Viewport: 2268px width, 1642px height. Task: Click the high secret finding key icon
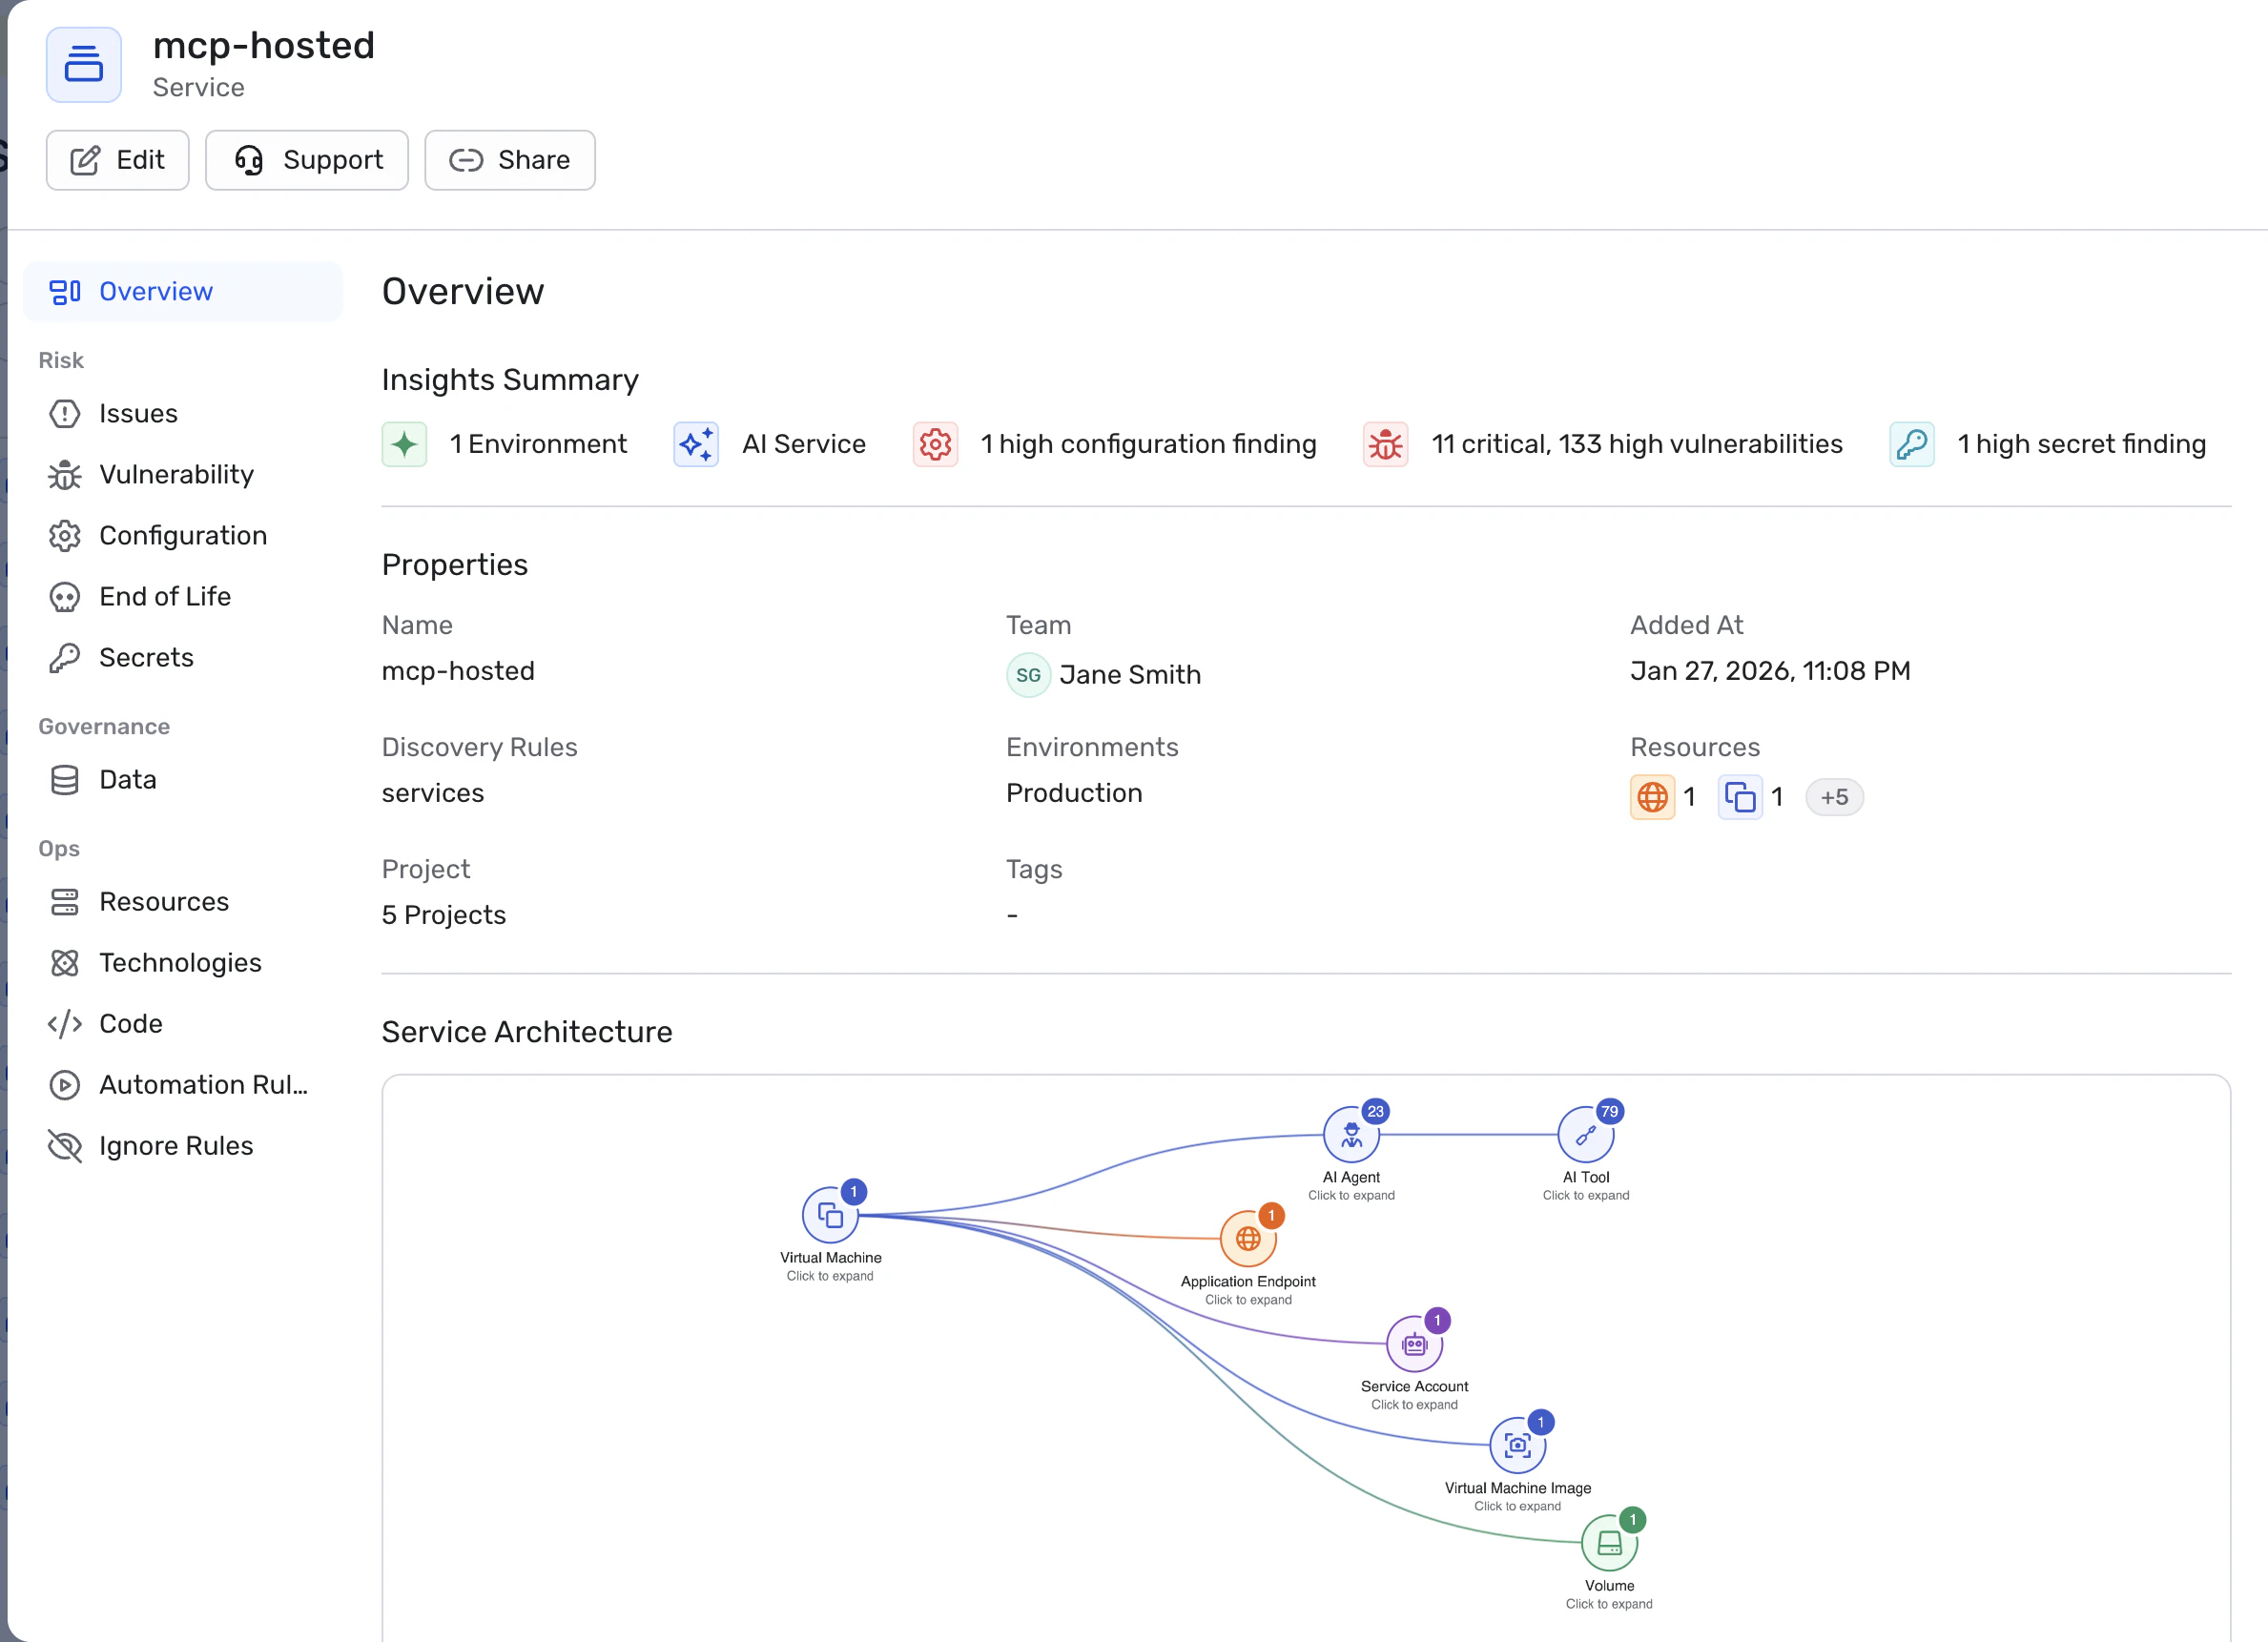(x=1911, y=444)
